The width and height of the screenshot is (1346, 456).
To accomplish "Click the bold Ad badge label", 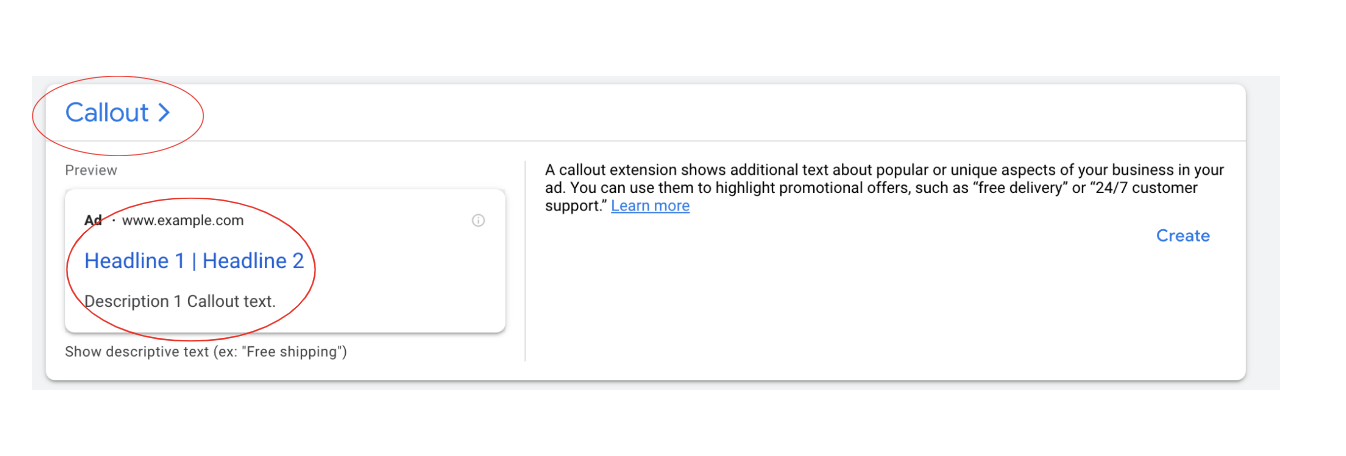I will pos(93,221).
